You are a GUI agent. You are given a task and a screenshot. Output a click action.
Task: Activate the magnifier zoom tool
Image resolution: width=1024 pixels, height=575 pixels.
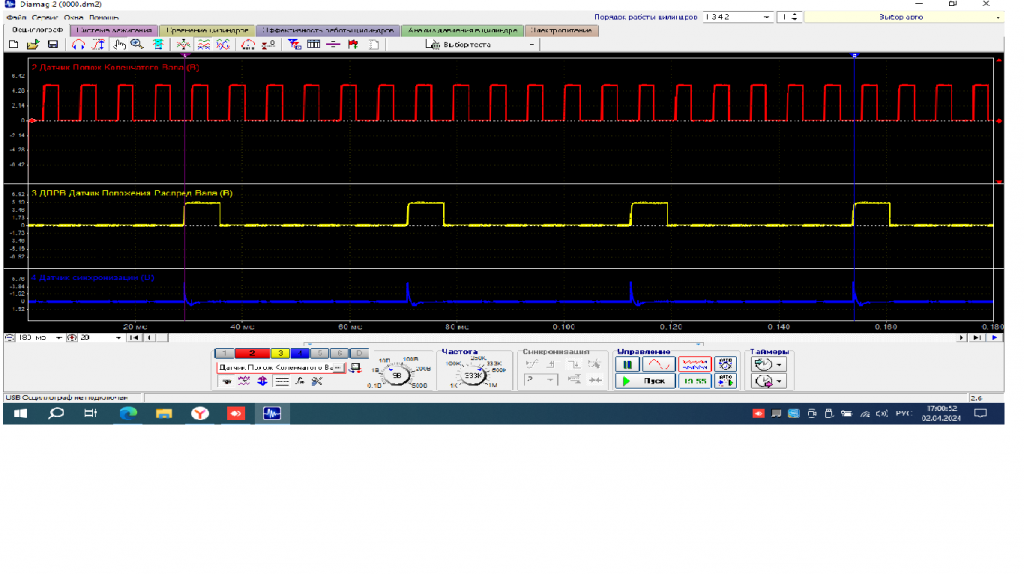pos(137,44)
